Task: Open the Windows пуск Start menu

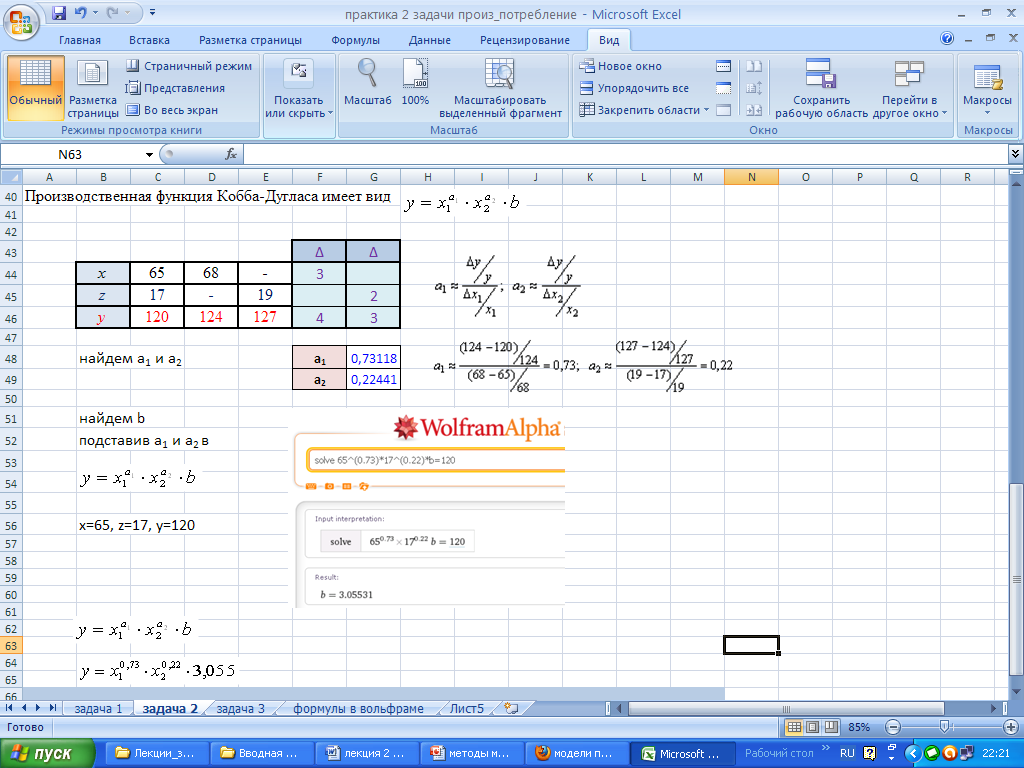Action: point(48,754)
